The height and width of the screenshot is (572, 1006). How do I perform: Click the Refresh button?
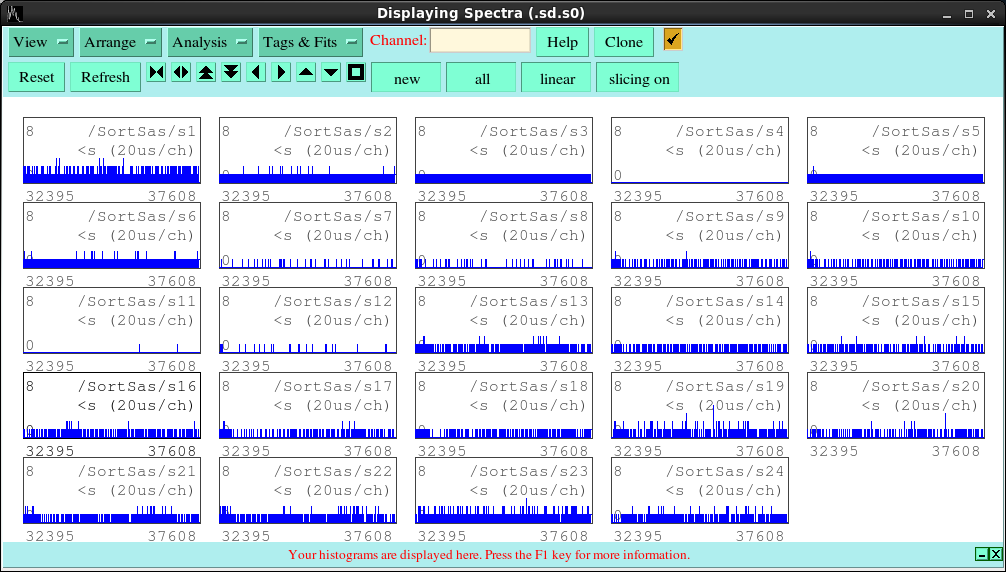pos(105,77)
